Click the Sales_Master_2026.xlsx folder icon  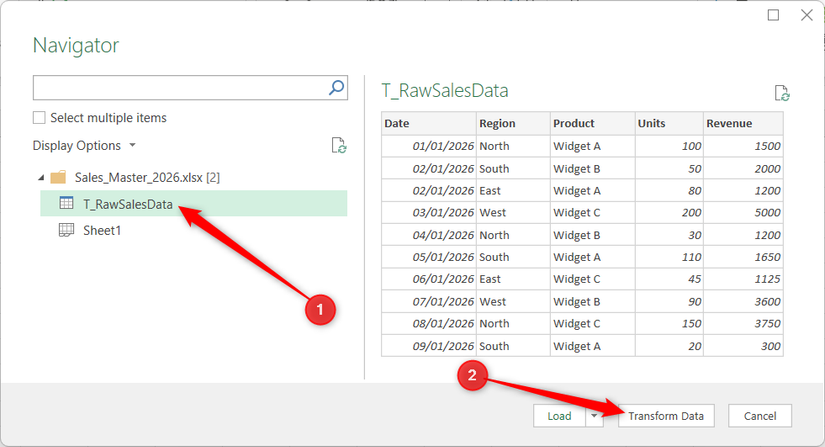[58, 177]
